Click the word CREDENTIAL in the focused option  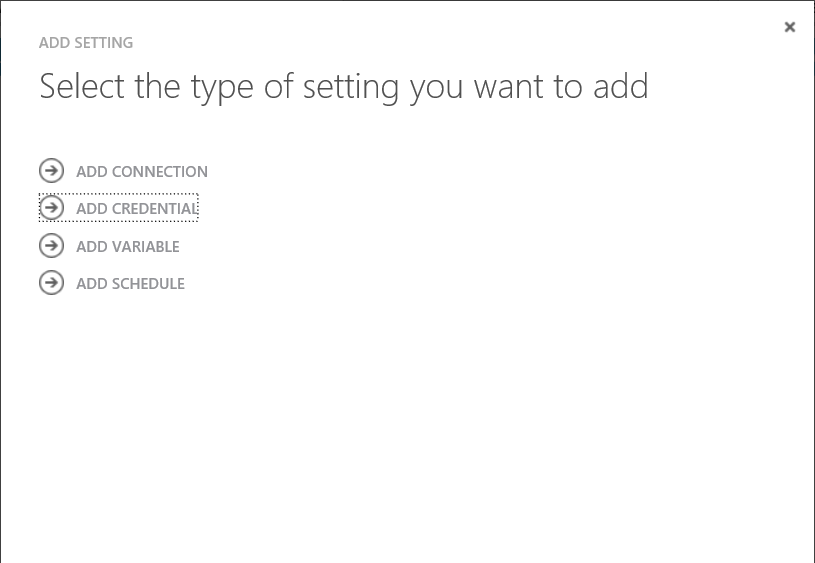click(x=154, y=208)
